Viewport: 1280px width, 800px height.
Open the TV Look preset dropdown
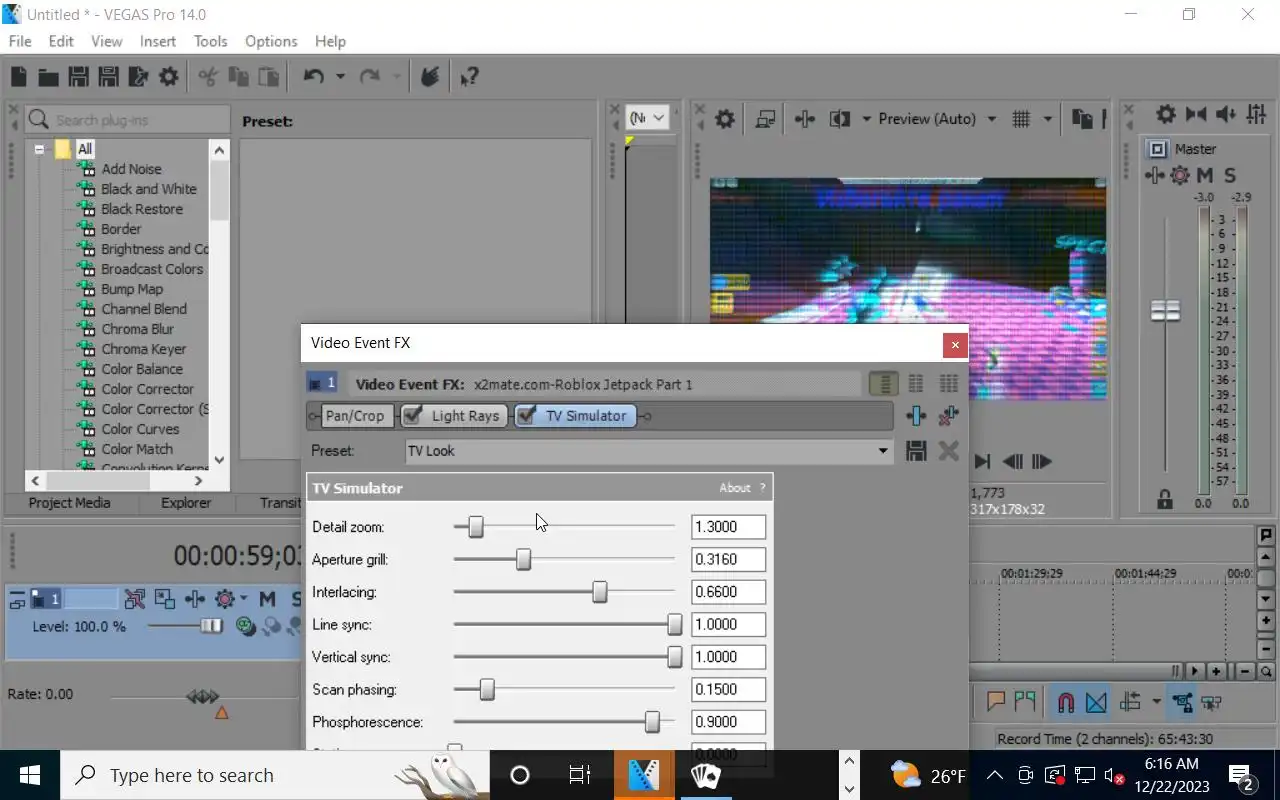click(883, 451)
